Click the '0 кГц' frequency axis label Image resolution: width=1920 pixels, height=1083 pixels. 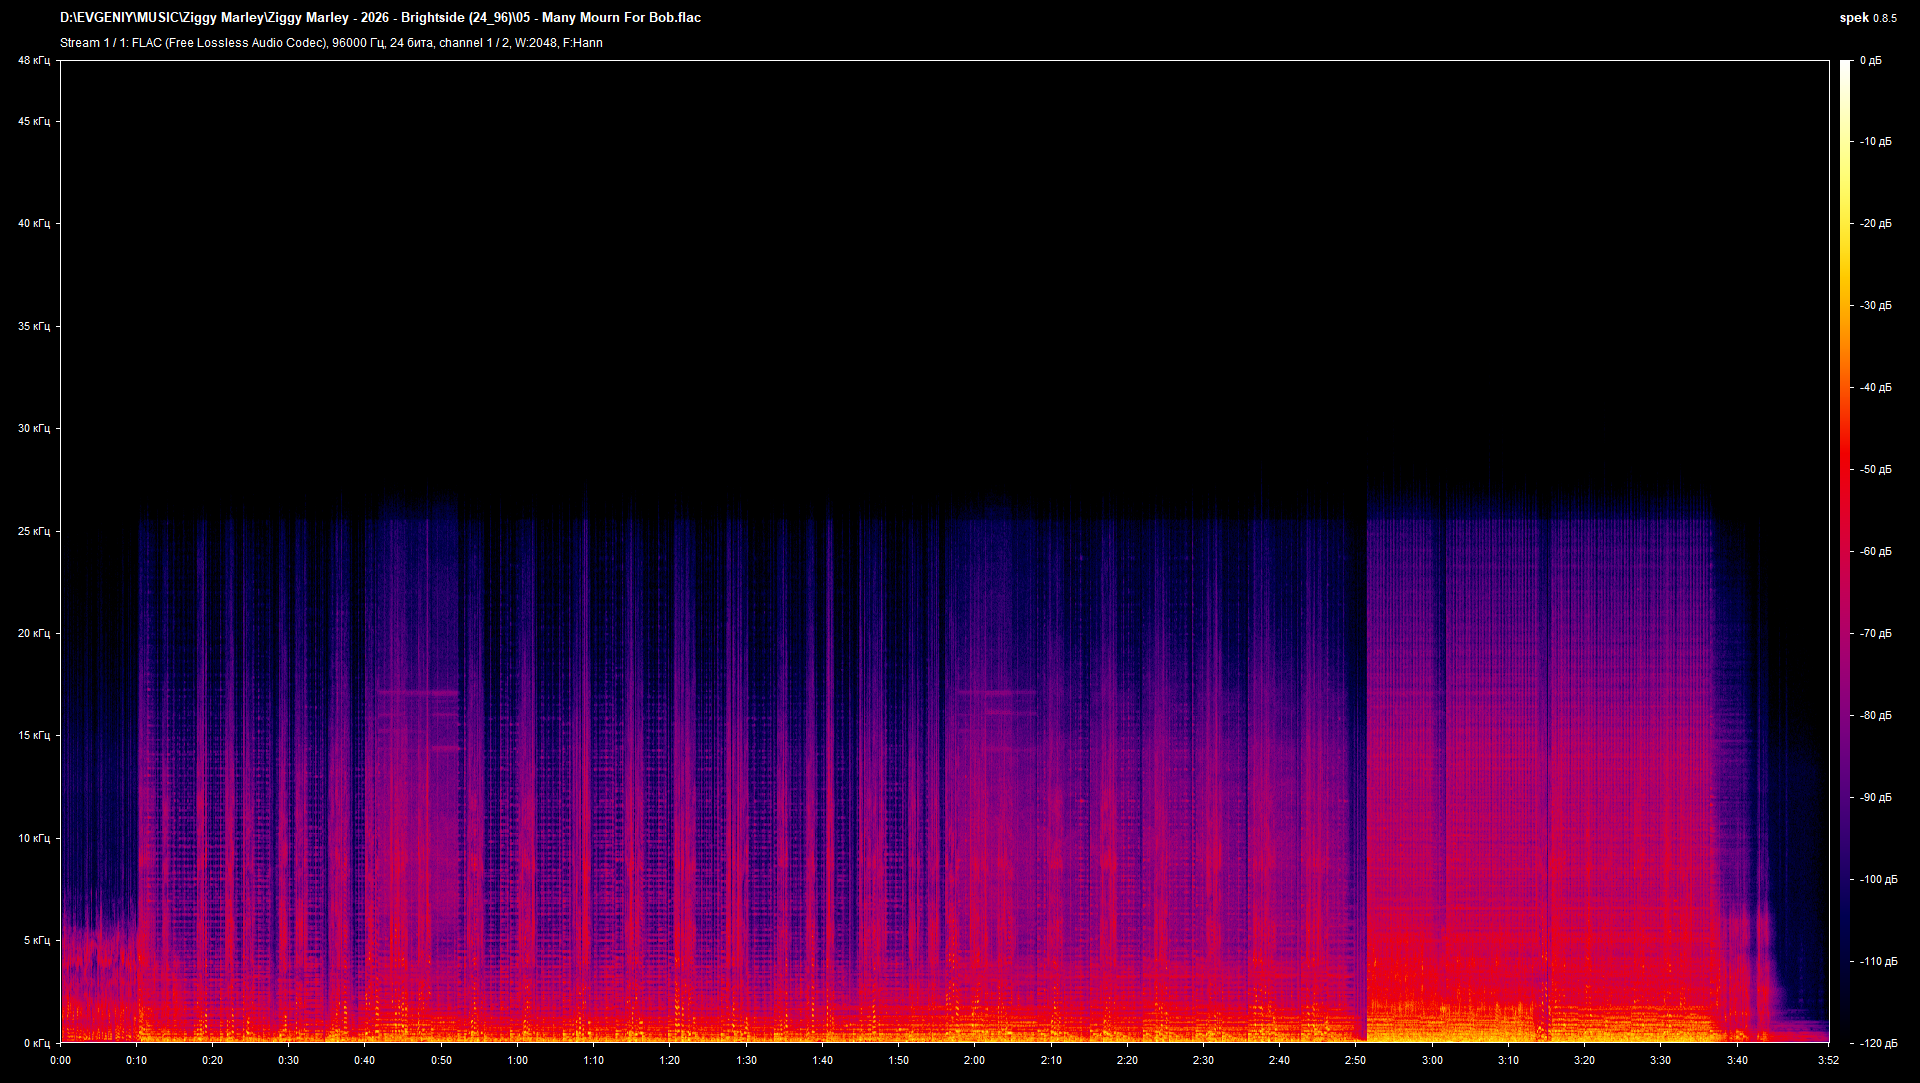click(37, 1043)
